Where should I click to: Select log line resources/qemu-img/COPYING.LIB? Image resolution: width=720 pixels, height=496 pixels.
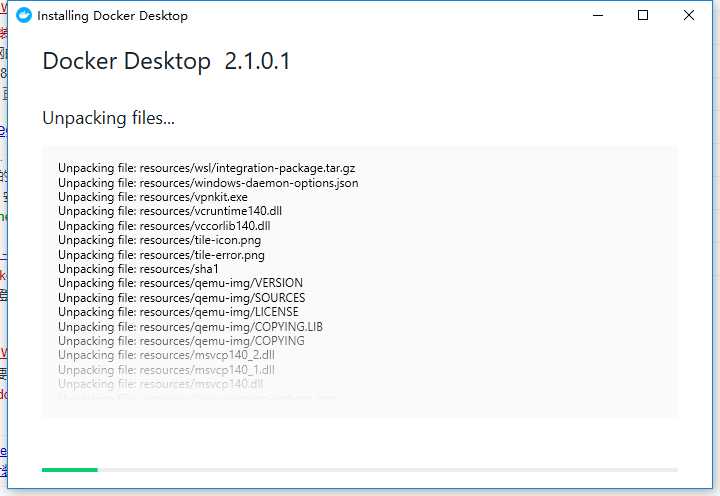(x=190, y=327)
